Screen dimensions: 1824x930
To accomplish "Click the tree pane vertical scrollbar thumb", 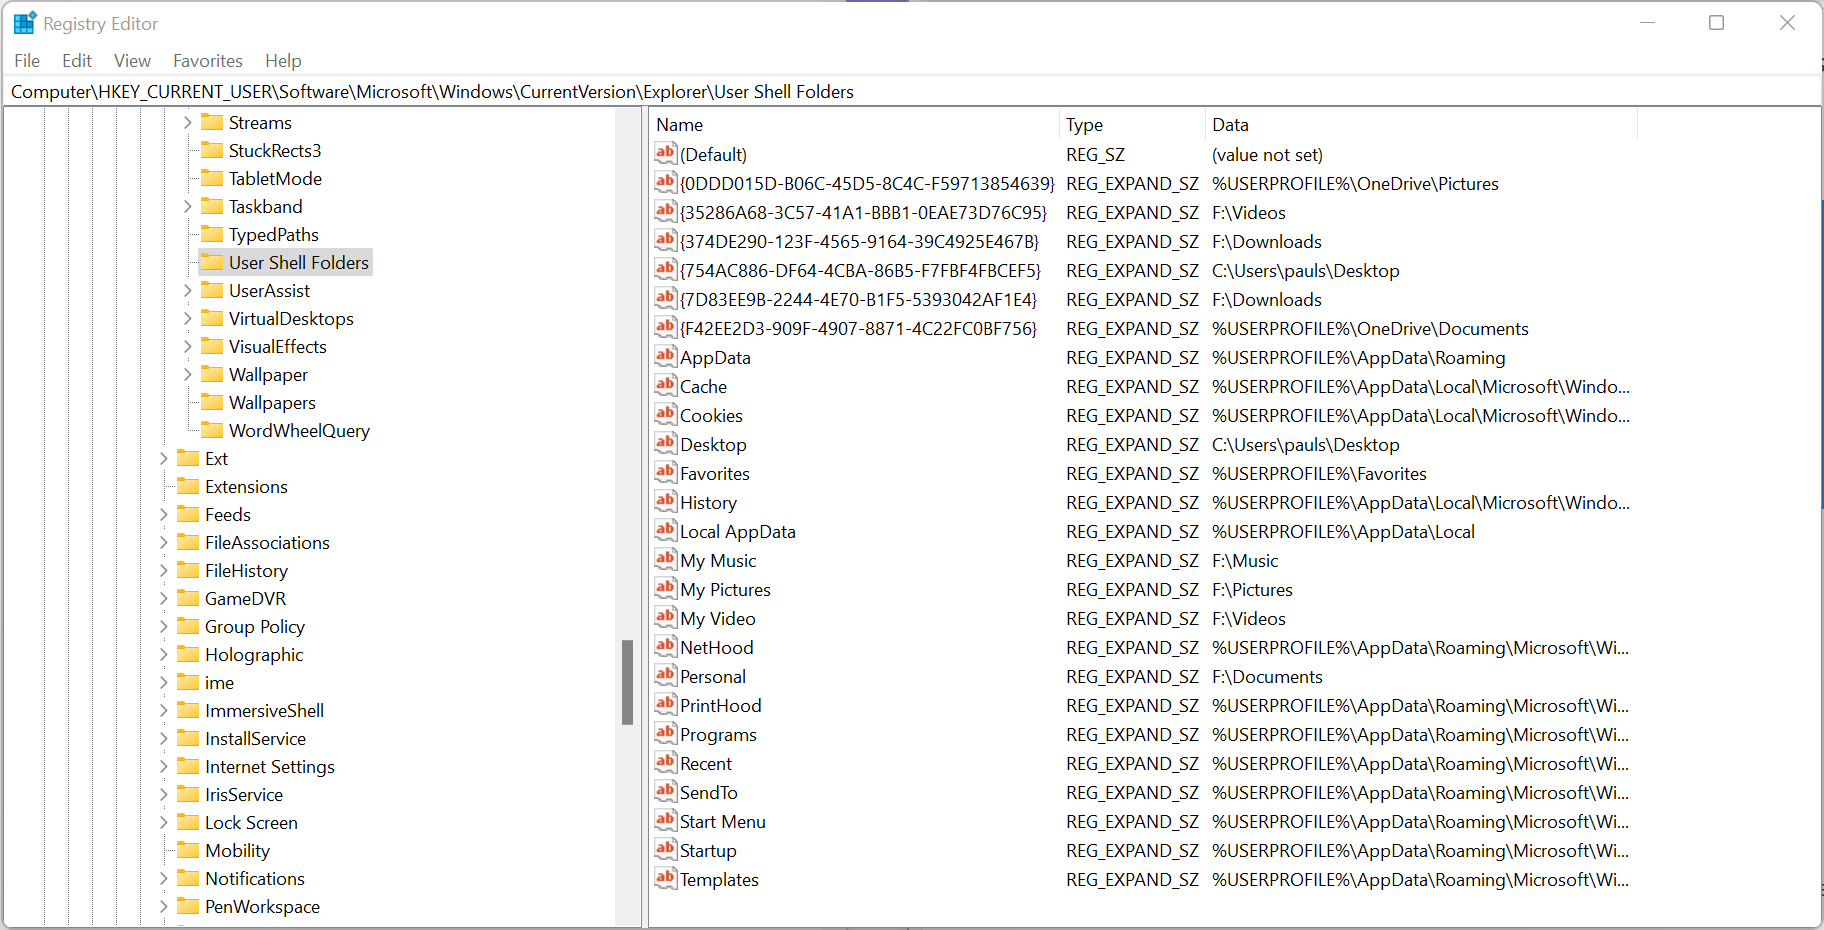I will point(627,682).
